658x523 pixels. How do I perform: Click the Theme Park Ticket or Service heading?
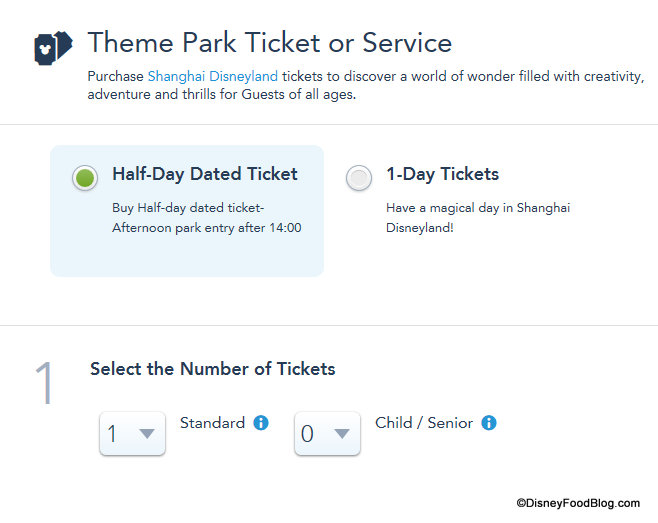[x=270, y=43]
